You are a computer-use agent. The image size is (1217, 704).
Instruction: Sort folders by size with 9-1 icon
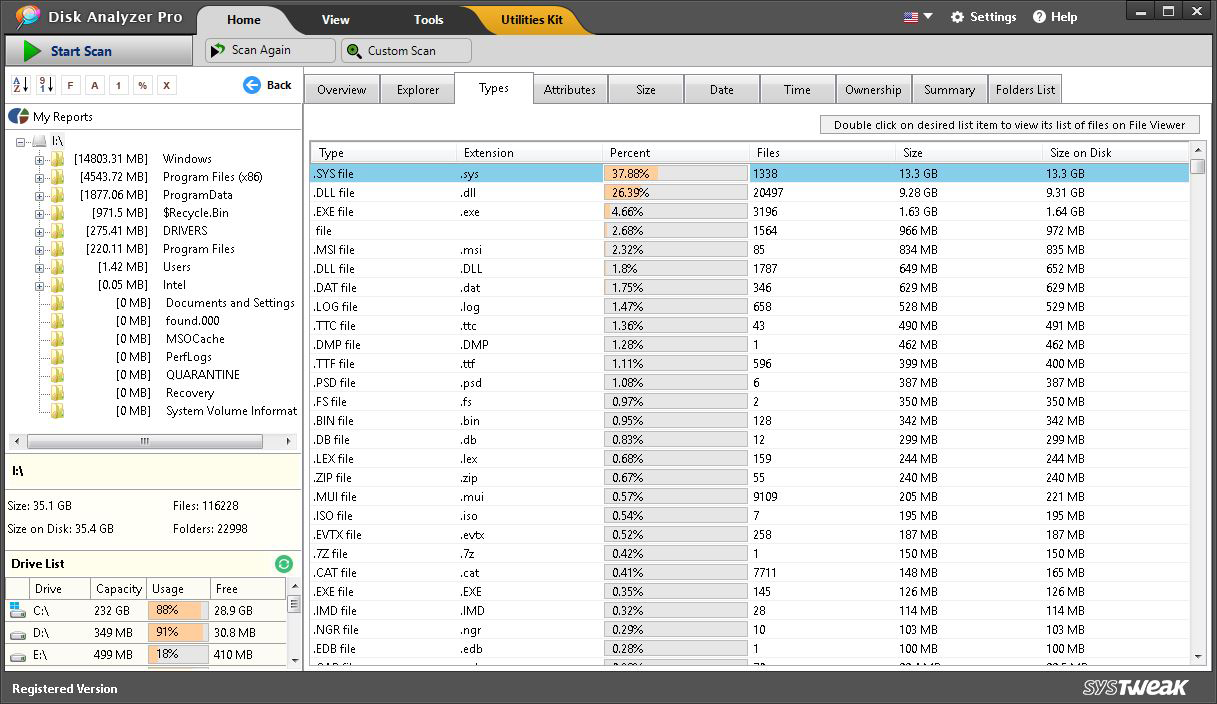(46, 85)
